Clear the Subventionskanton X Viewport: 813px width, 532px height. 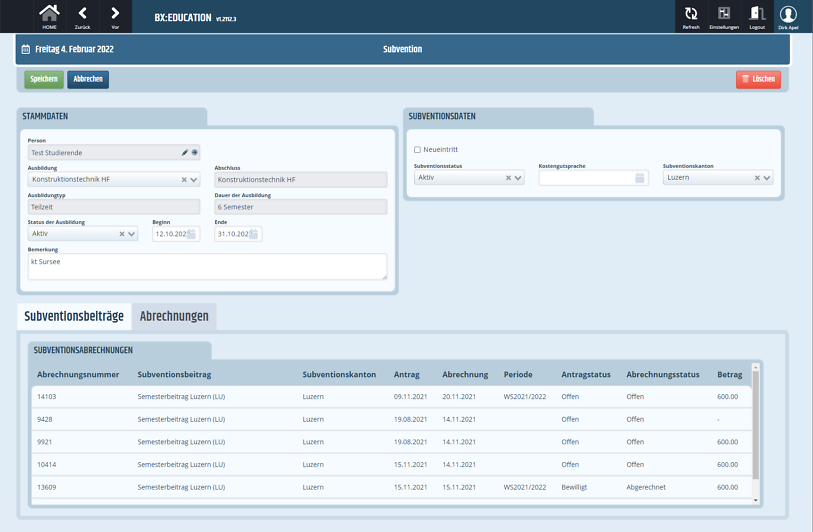[757, 178]
